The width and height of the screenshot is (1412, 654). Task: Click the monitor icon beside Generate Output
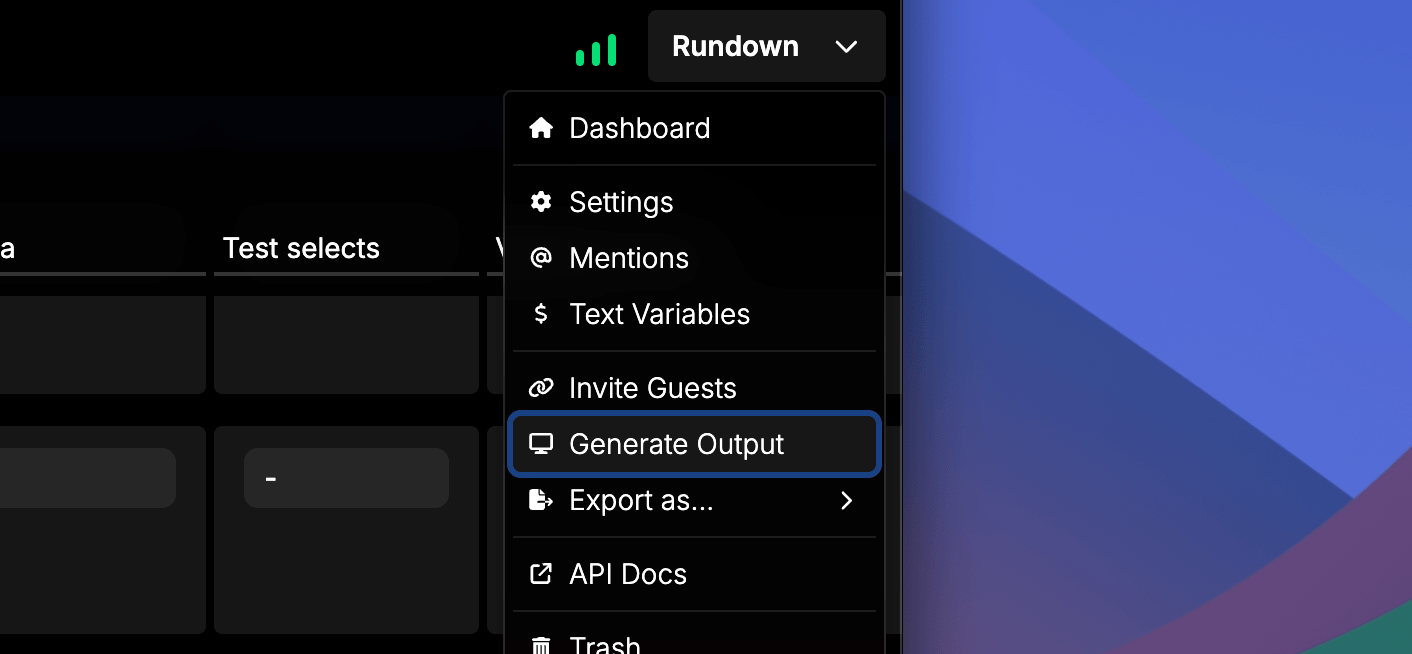pyautogui.click(x=541, y=444)
